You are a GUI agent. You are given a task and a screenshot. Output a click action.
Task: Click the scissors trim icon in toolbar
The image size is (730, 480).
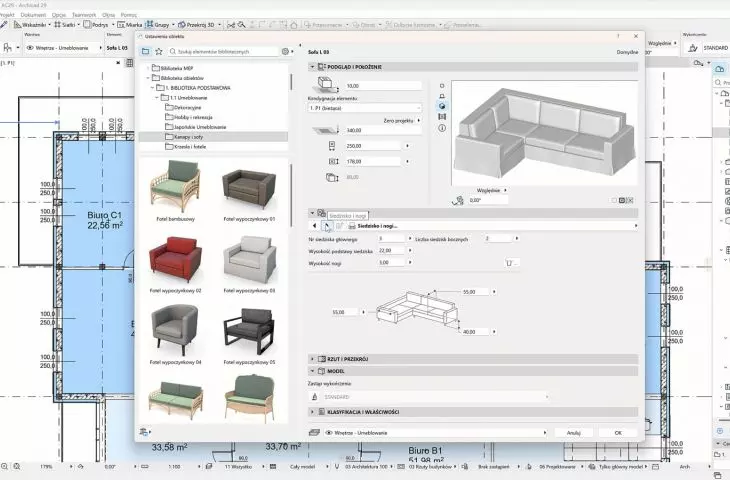coord(230,25)
